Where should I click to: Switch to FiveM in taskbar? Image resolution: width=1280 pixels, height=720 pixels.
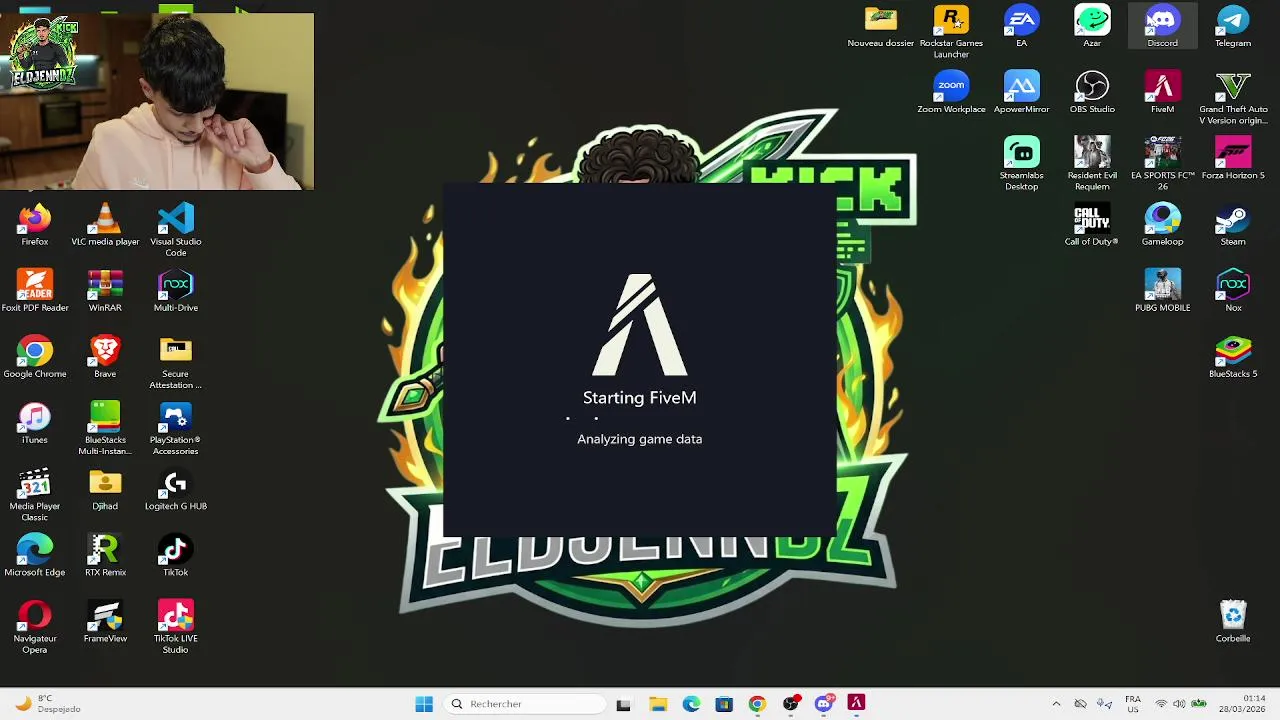click(x=856, y=704)
